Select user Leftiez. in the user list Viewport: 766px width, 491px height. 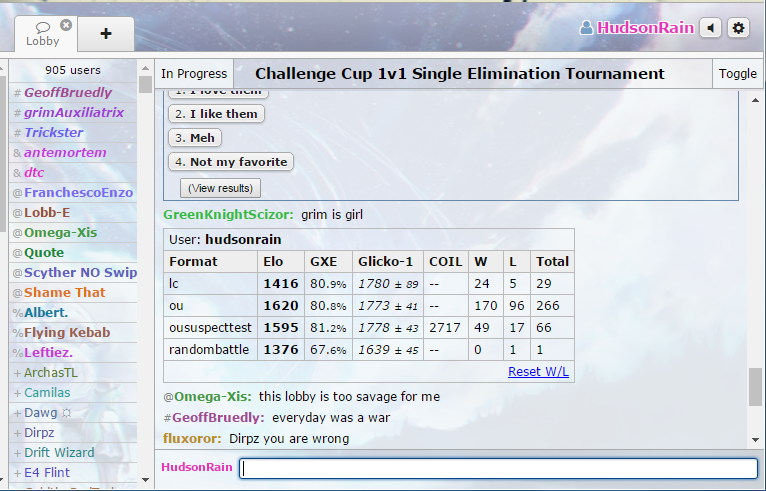73,353
